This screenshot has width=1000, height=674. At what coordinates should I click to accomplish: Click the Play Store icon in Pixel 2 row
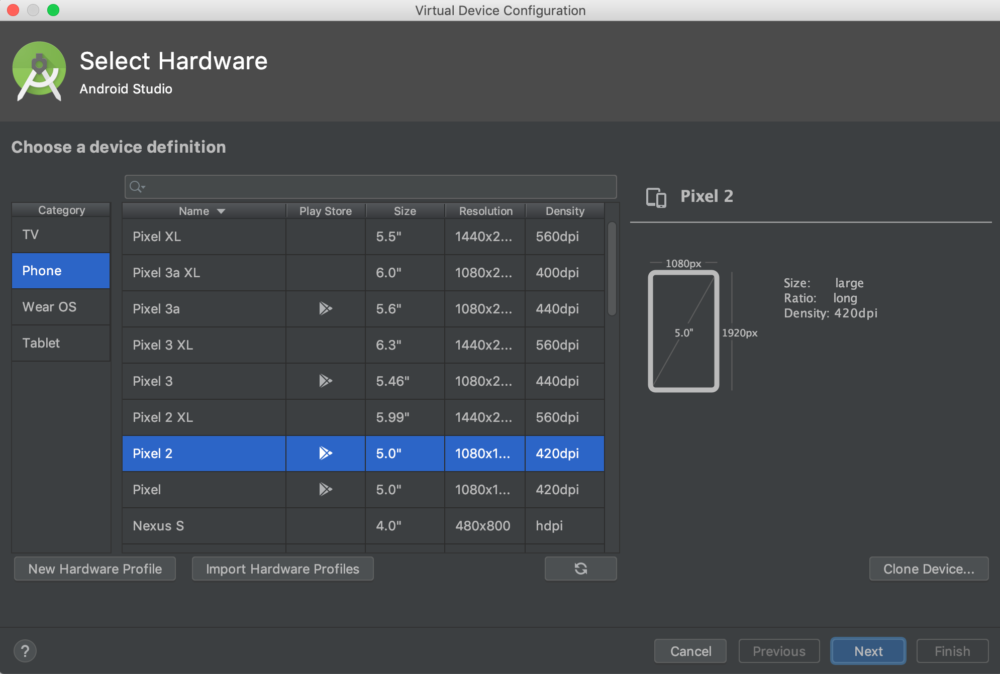coord(325,453)
